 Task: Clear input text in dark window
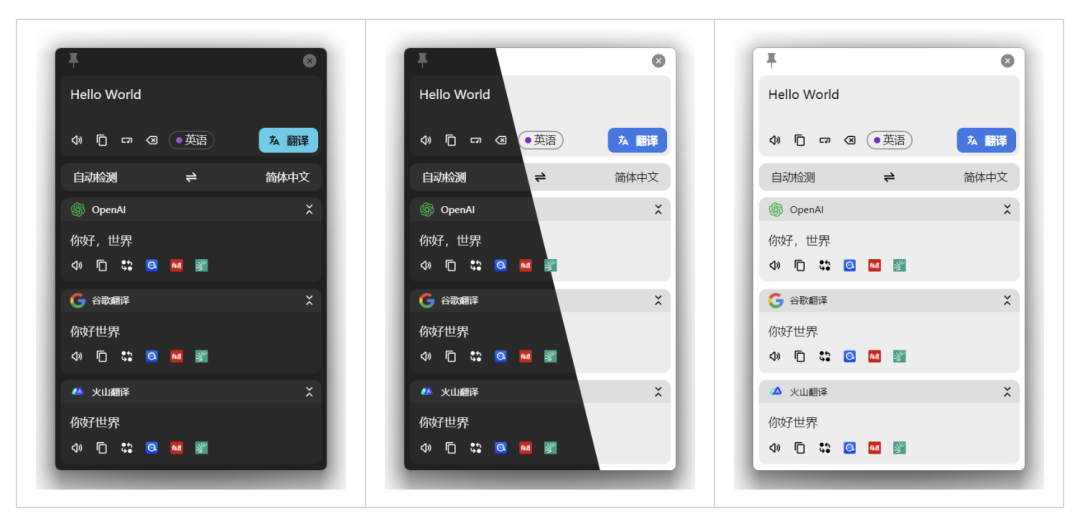point(151,141)
